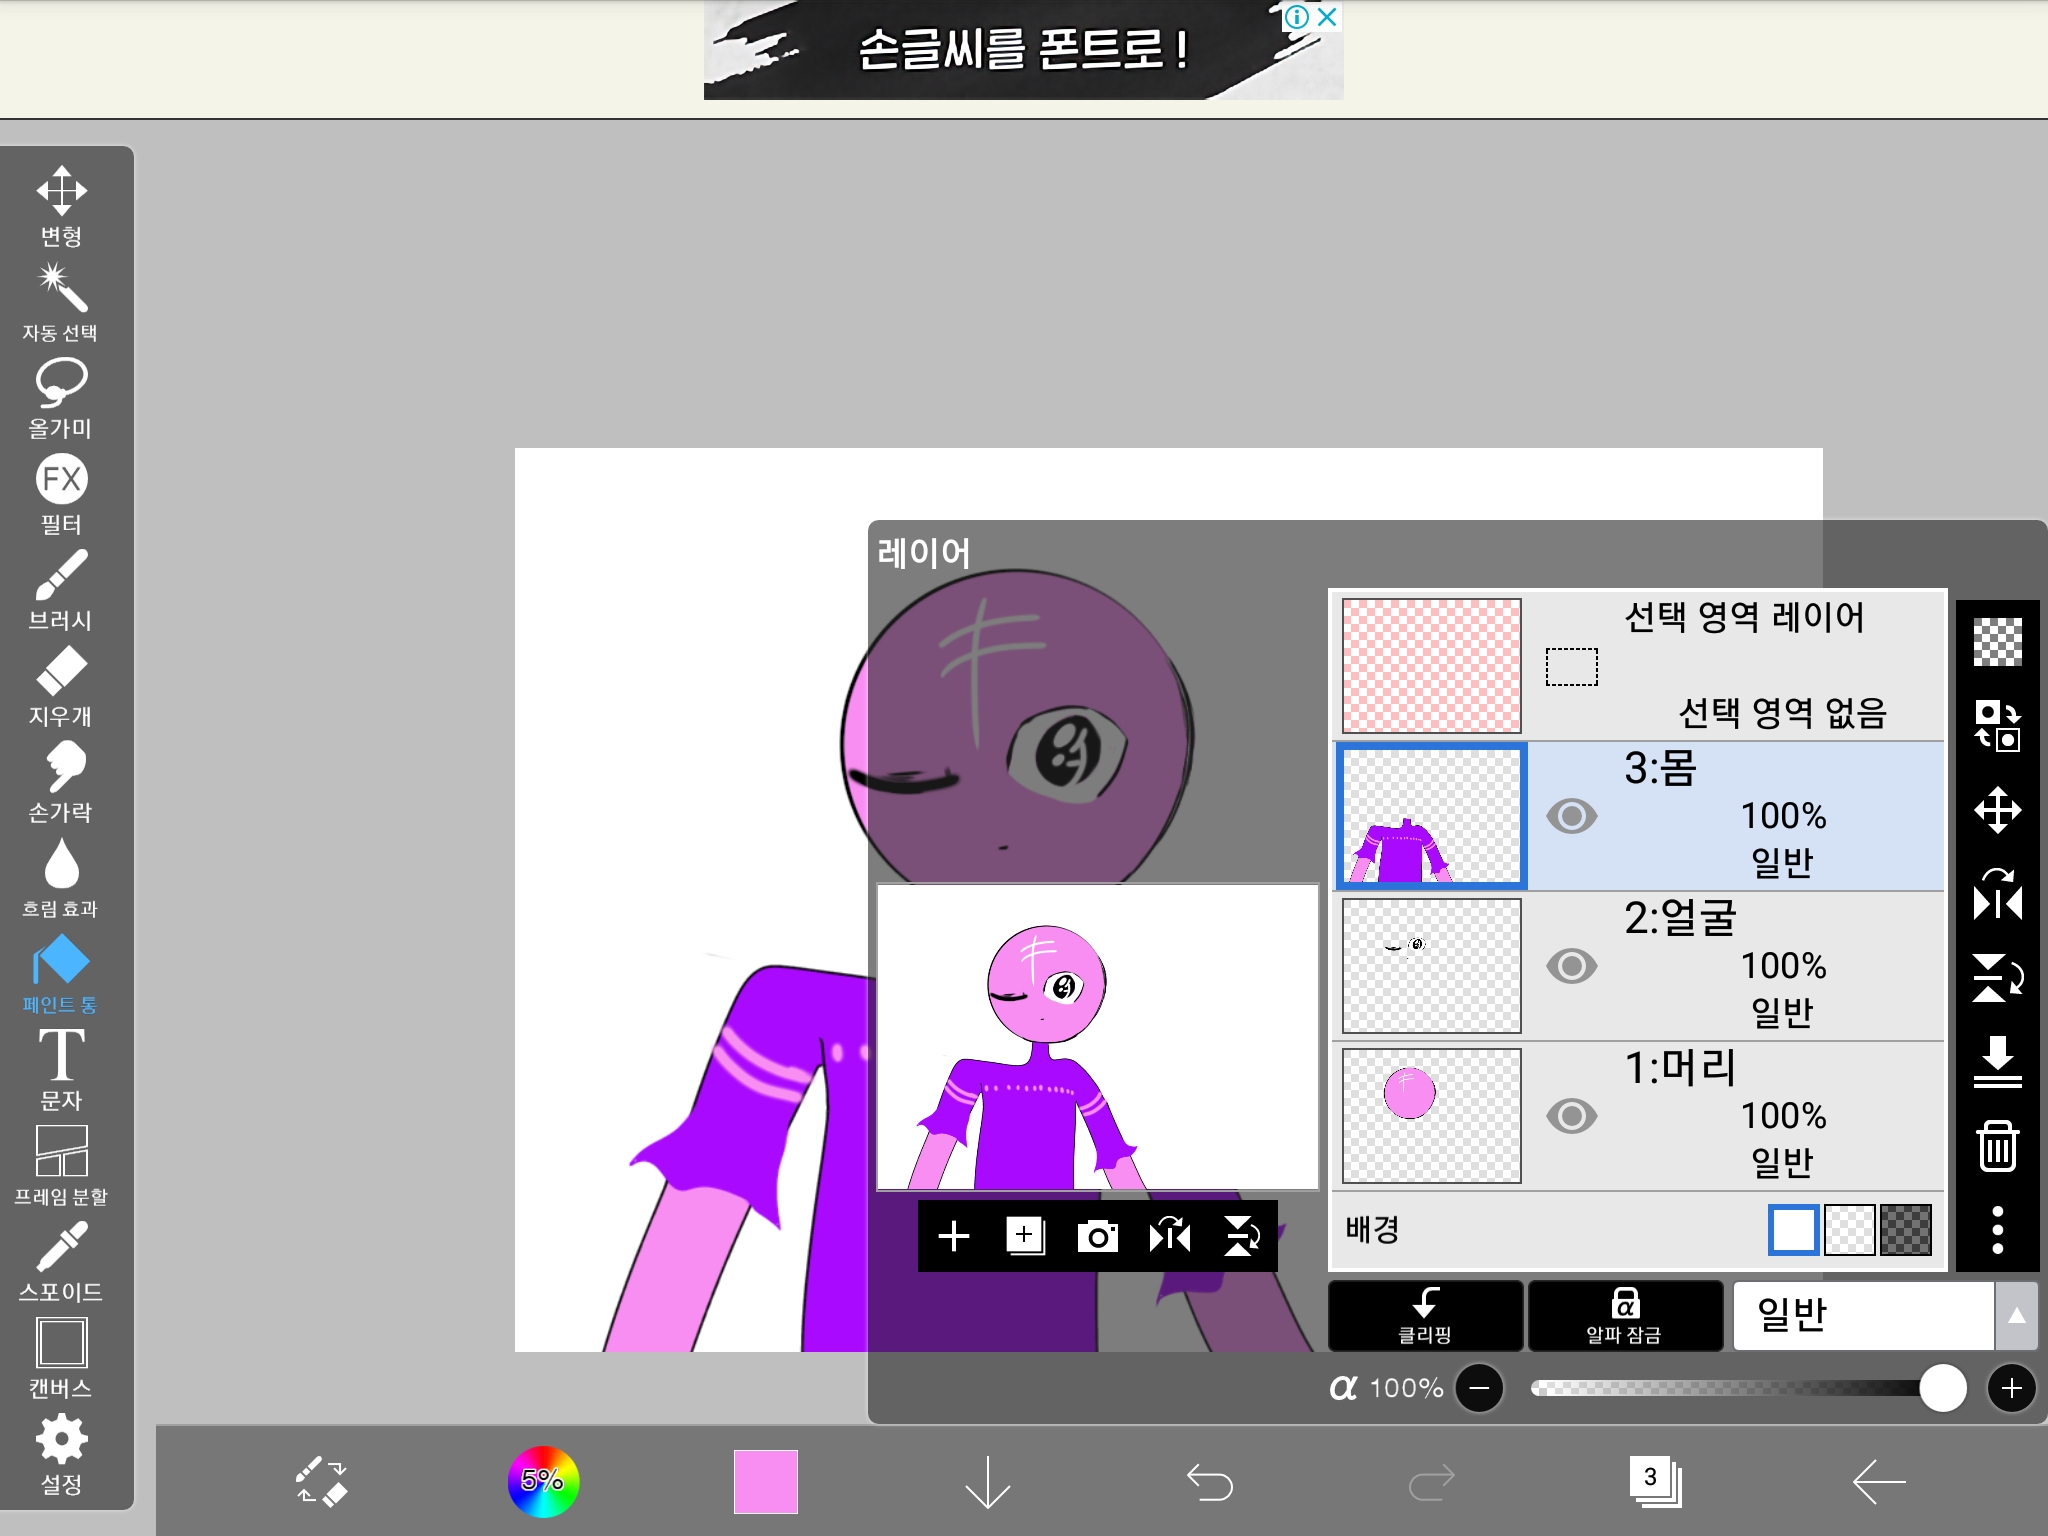Open the FX Filter (필터) tool

click(61, 495)
